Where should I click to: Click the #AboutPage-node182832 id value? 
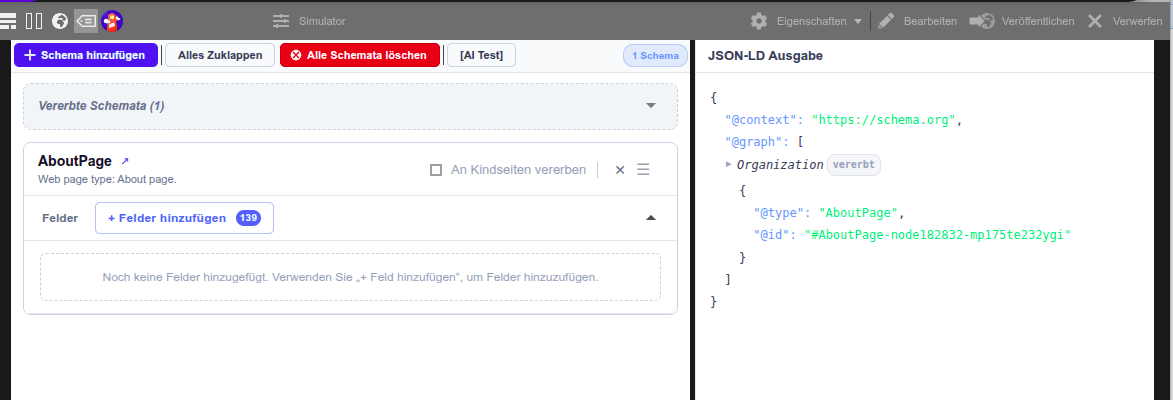938,235
